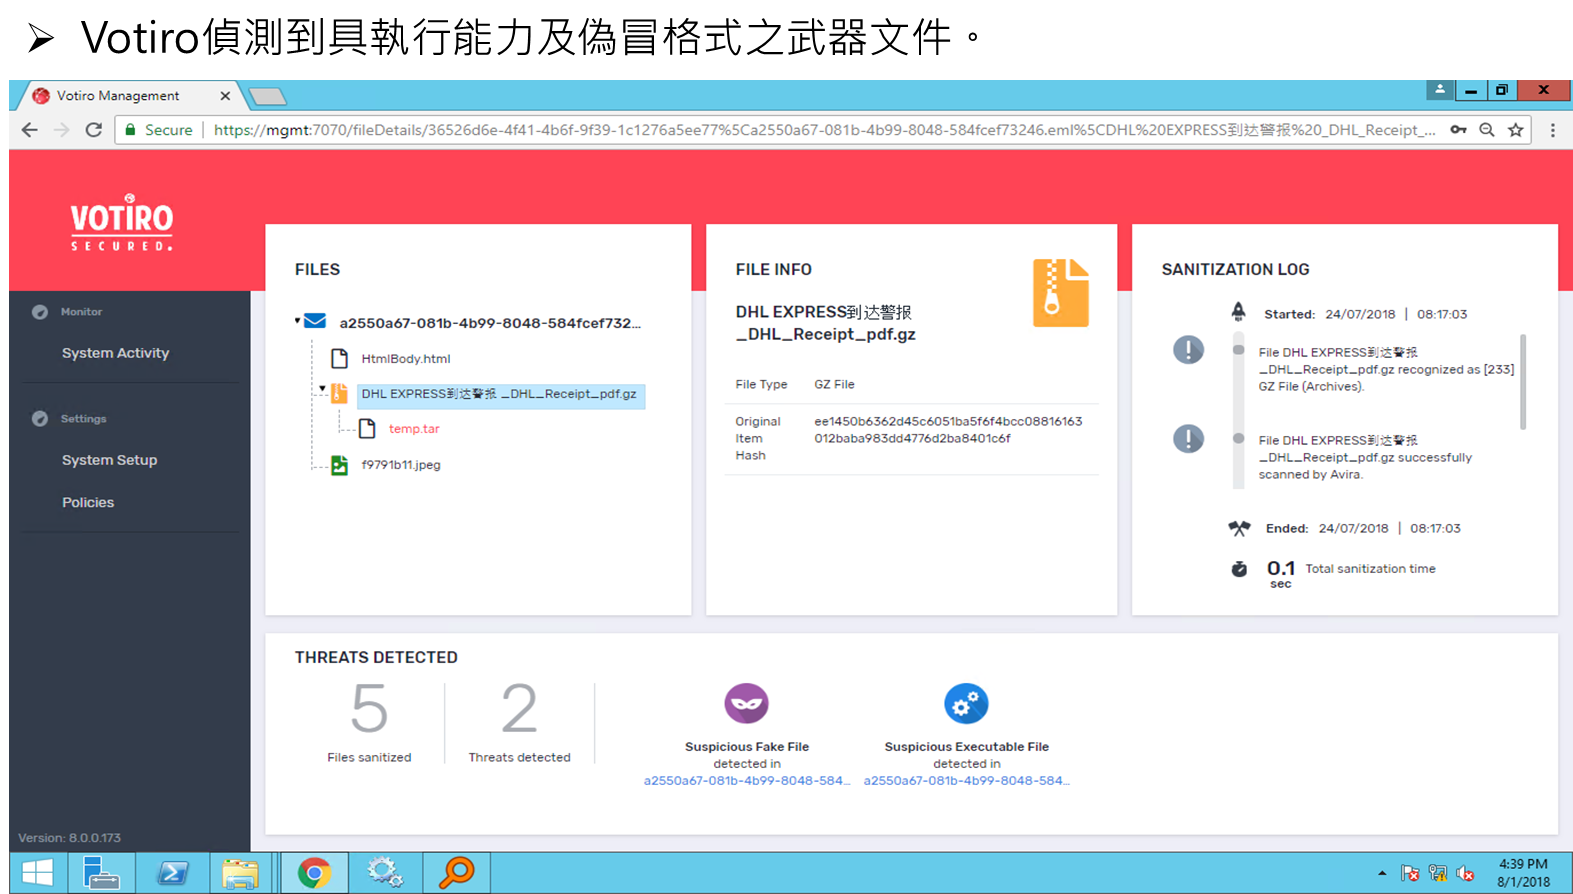
Task: Click the Action Center flag tray icon
Action: pos(1410,873)
